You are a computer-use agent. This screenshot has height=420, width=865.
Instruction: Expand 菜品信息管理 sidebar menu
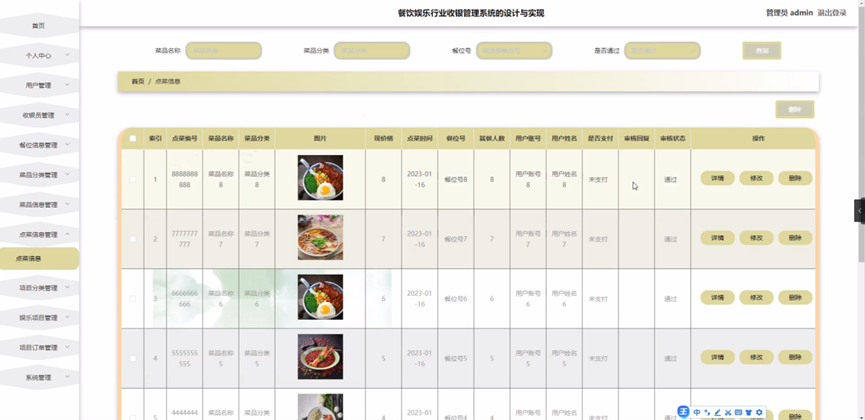(x=39, y=205)
